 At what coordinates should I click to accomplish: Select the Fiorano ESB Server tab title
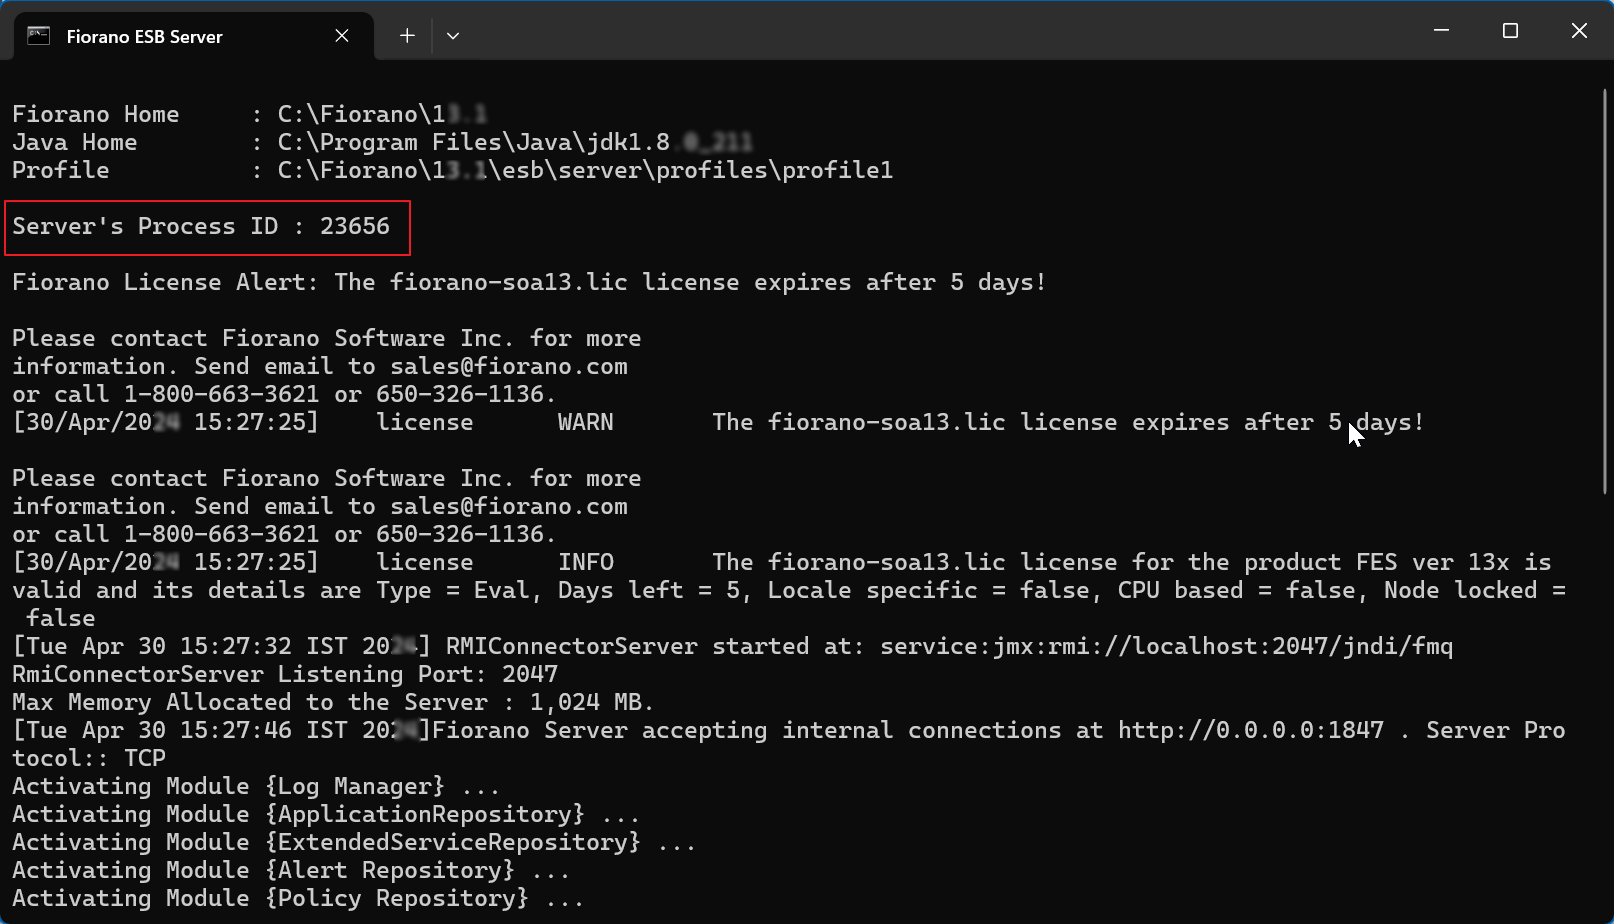point(144,37)
